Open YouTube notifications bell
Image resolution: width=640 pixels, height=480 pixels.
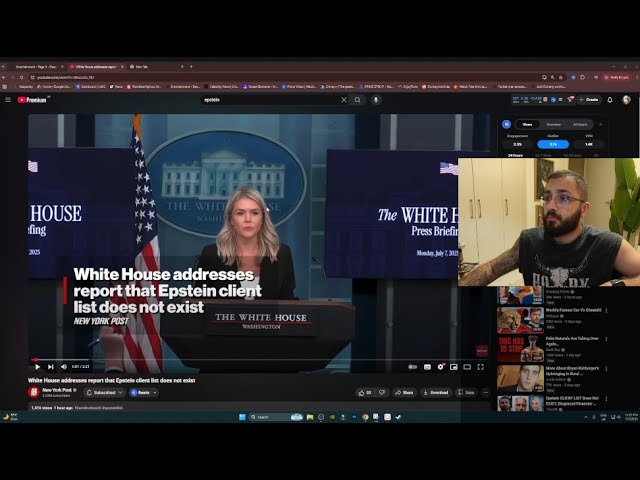point(610,100)
